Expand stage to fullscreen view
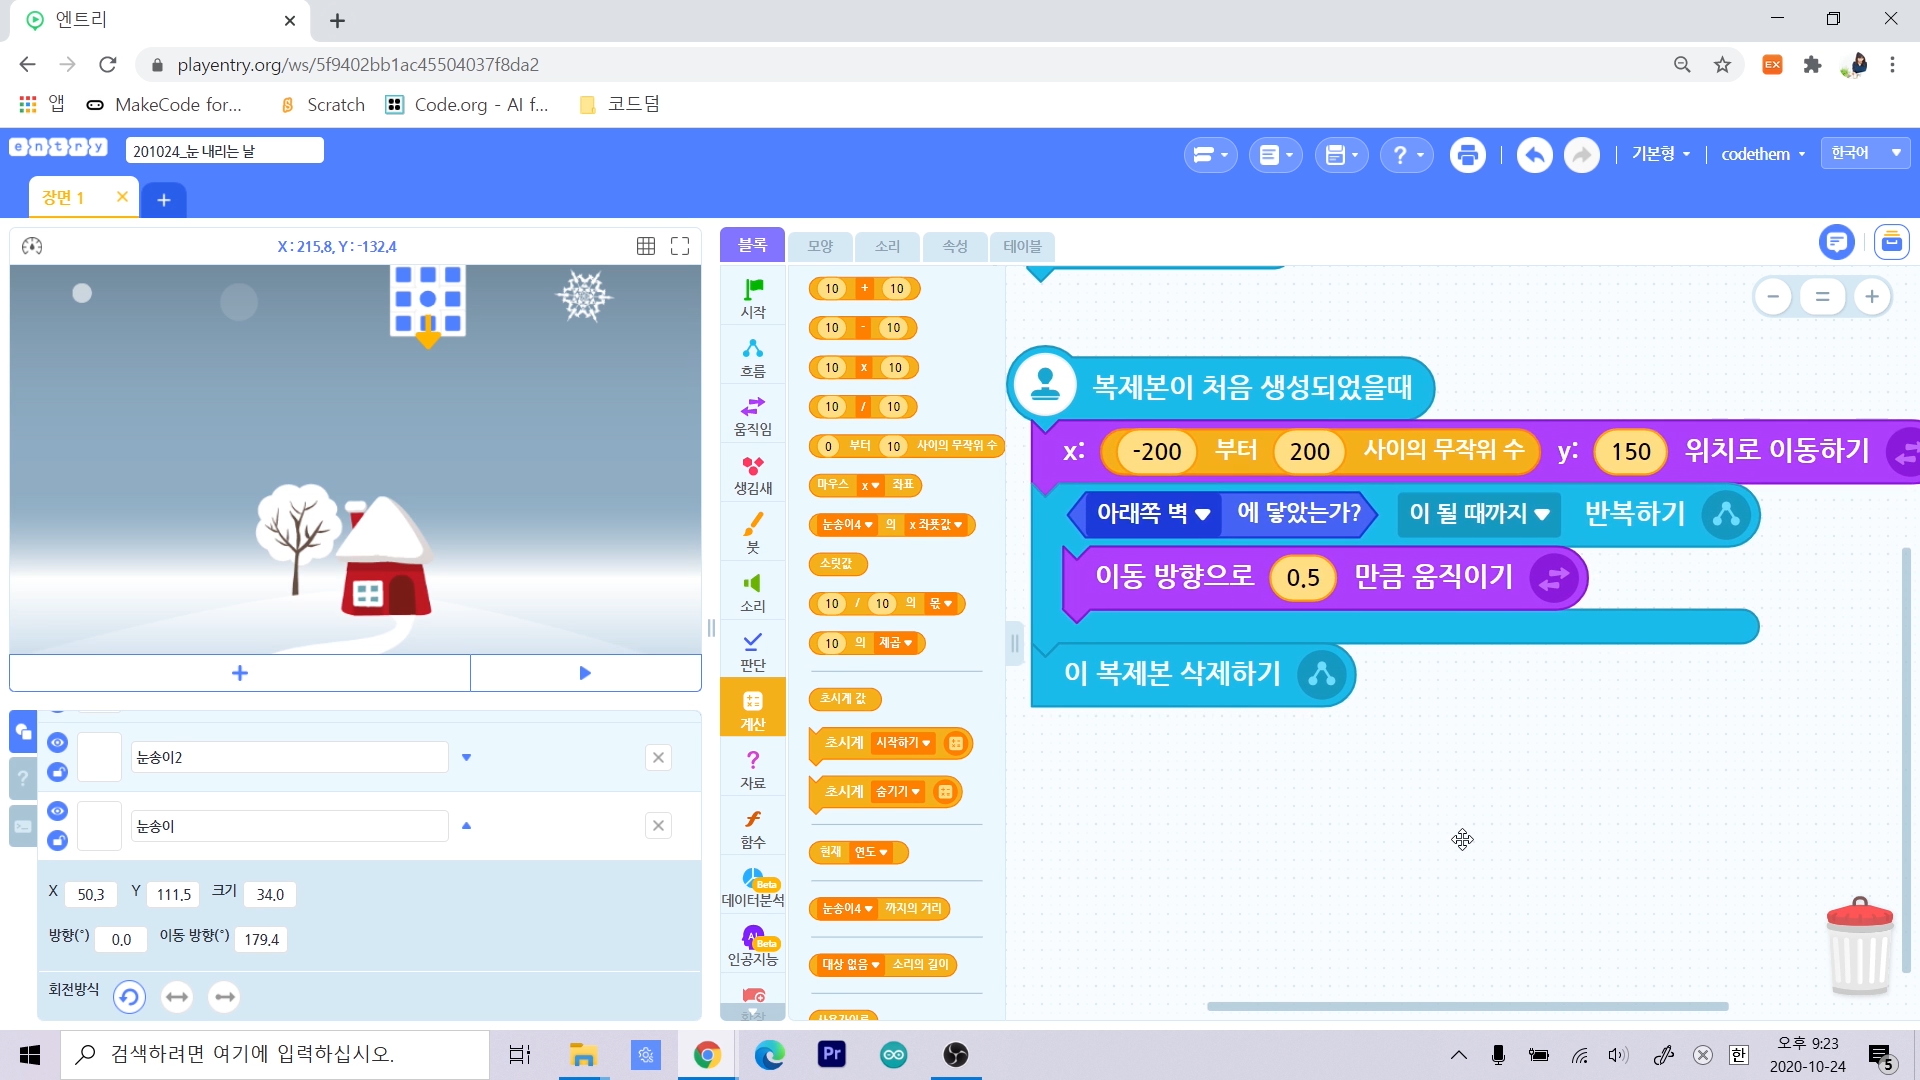 680,246
